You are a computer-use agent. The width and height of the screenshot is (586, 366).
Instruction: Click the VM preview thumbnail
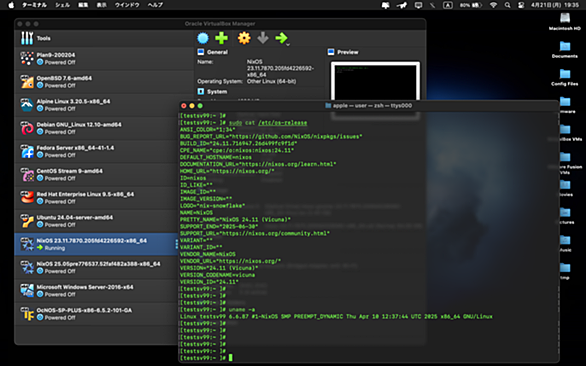[375, 81]
